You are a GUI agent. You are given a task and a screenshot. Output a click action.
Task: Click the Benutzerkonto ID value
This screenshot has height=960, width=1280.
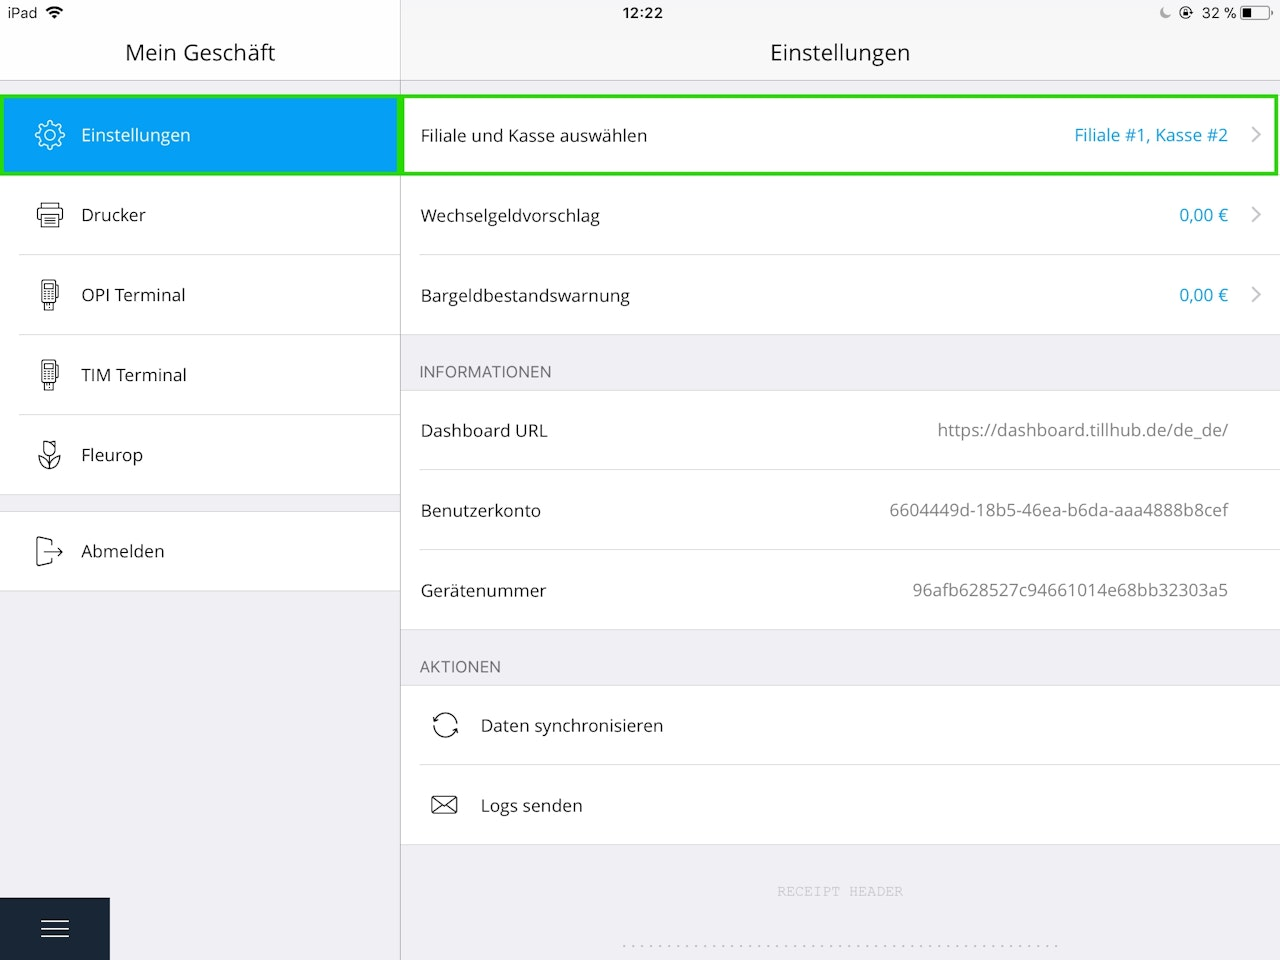click(x=1058, y=510)
